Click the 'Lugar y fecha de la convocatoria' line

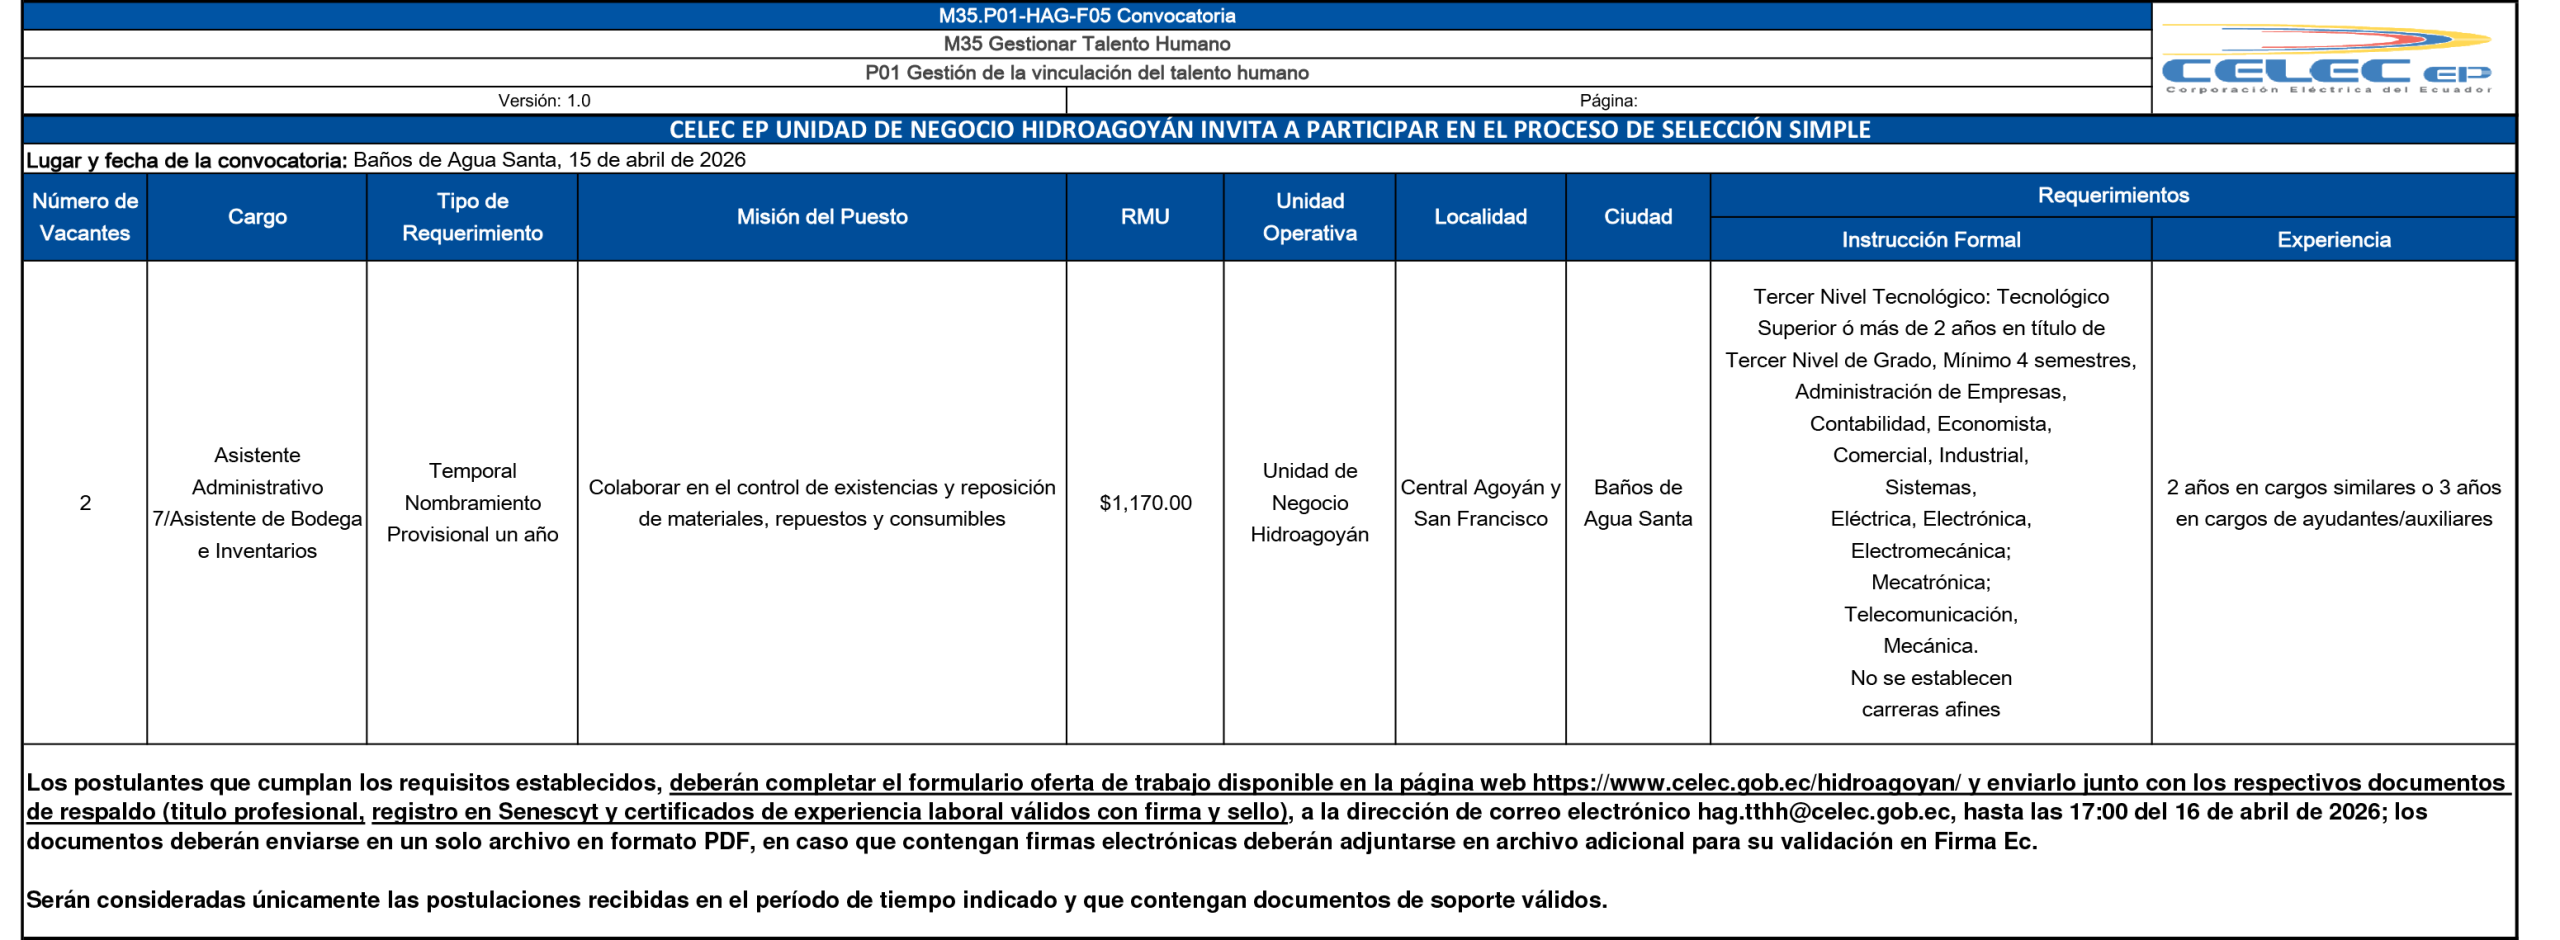click(x=386, y=160)
